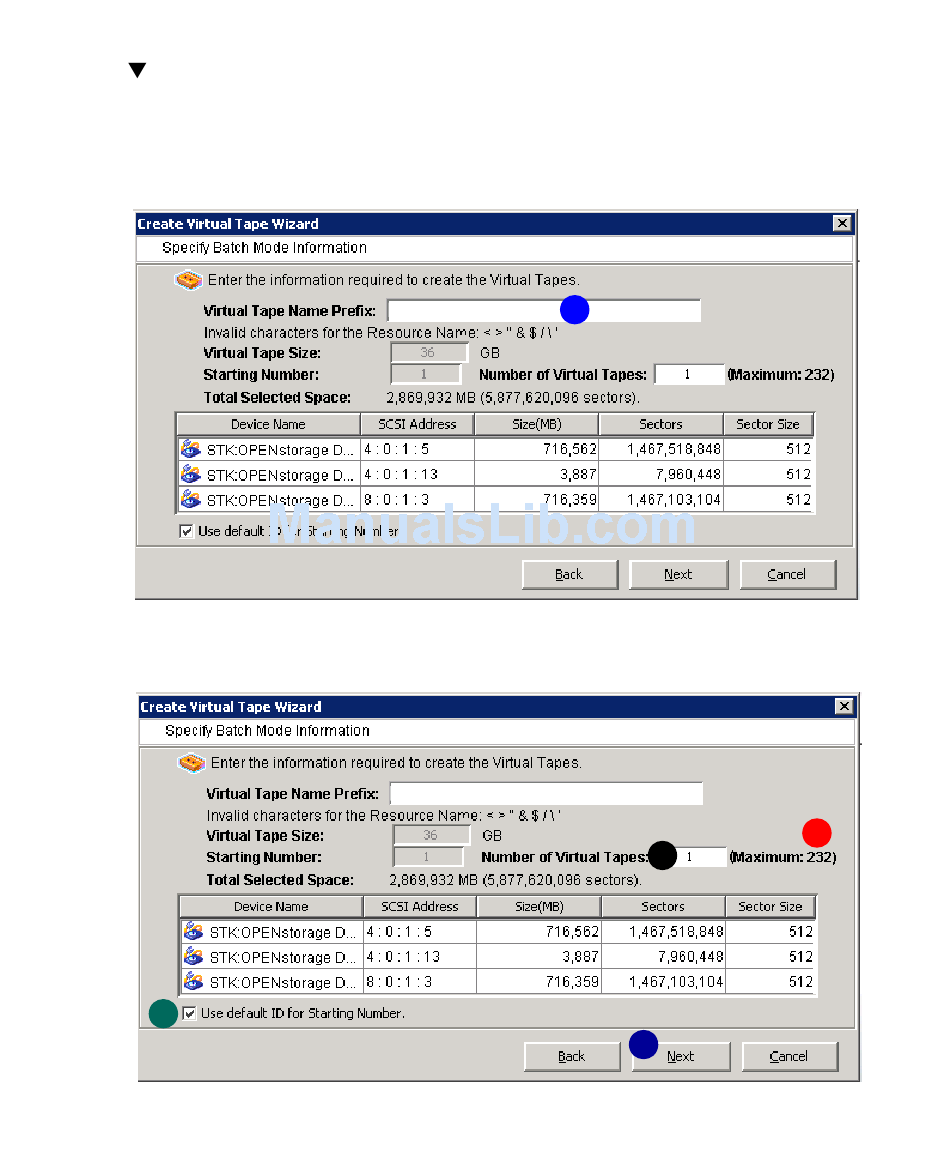This screenshot has height=1157, width=950.
Task: Select SCSI address 4 : 0 : 1 : 5 in upper wizard
Action: click(x=396, y=449)
